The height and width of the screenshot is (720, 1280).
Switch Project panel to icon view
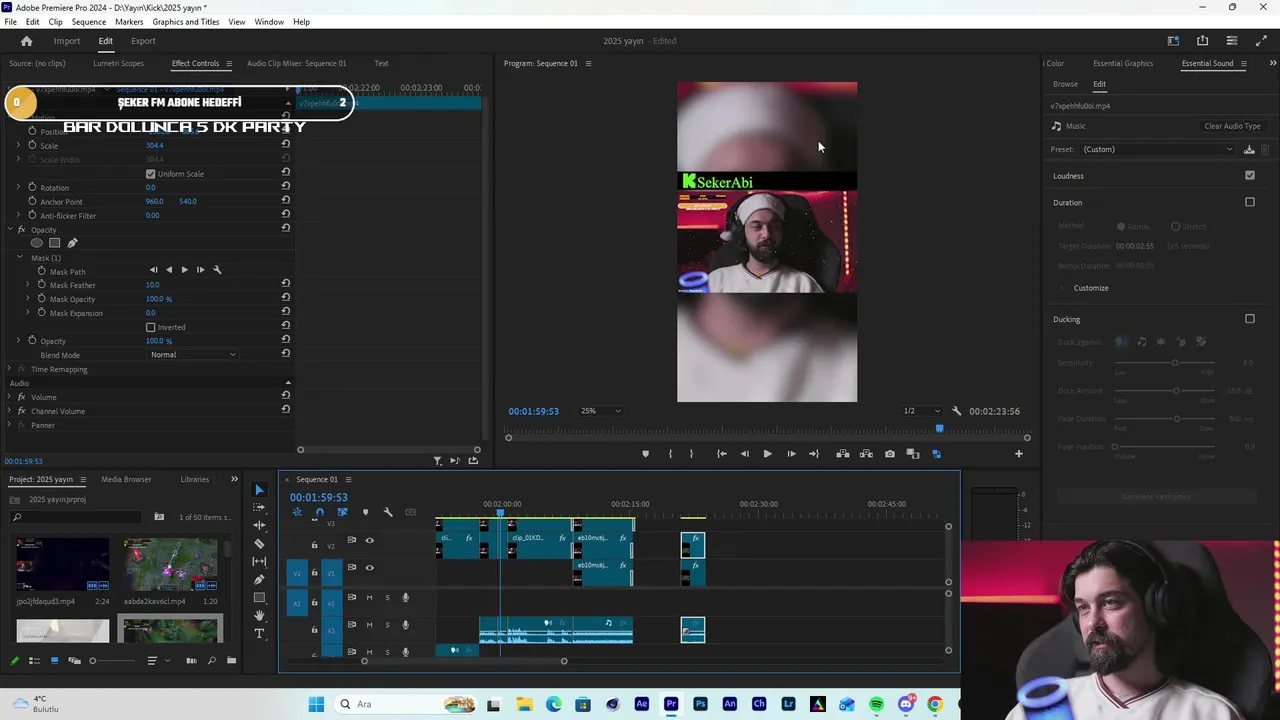pyautogui.click(x=54, y=661)
